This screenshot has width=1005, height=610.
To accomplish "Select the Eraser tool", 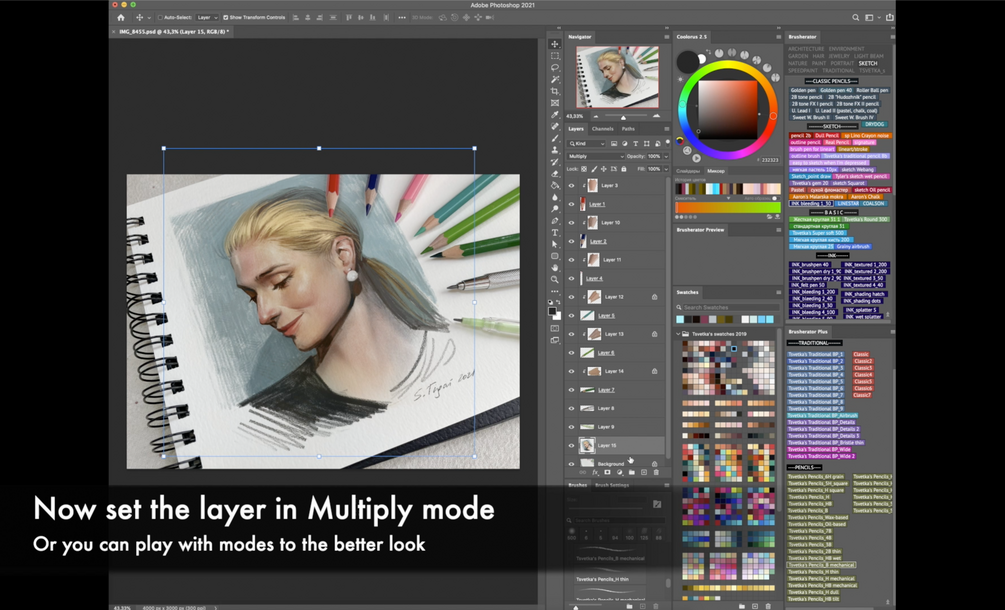I will point(555,174).
